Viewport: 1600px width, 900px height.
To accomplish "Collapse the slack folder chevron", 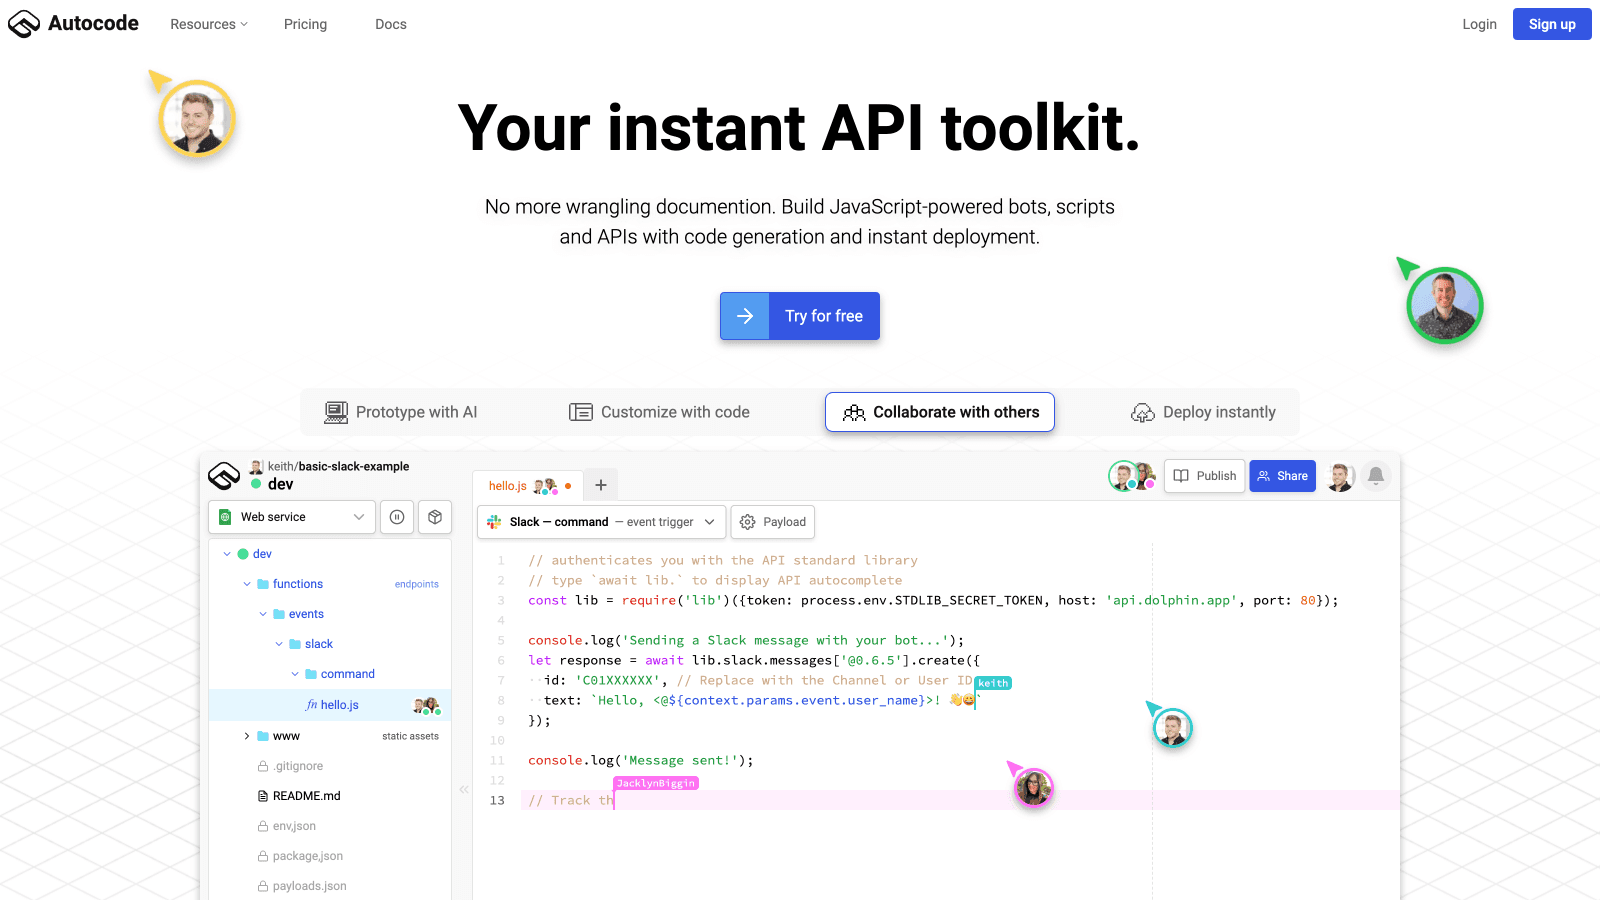I will (x=279, y=644).
